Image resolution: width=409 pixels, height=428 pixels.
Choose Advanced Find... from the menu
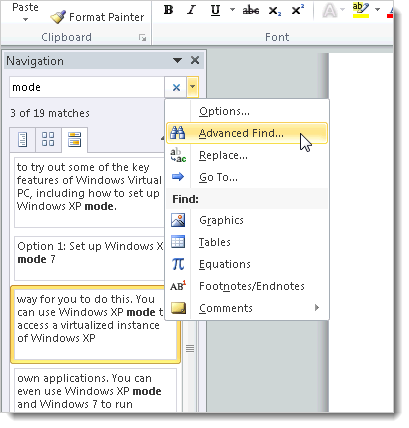click(247, 133)
